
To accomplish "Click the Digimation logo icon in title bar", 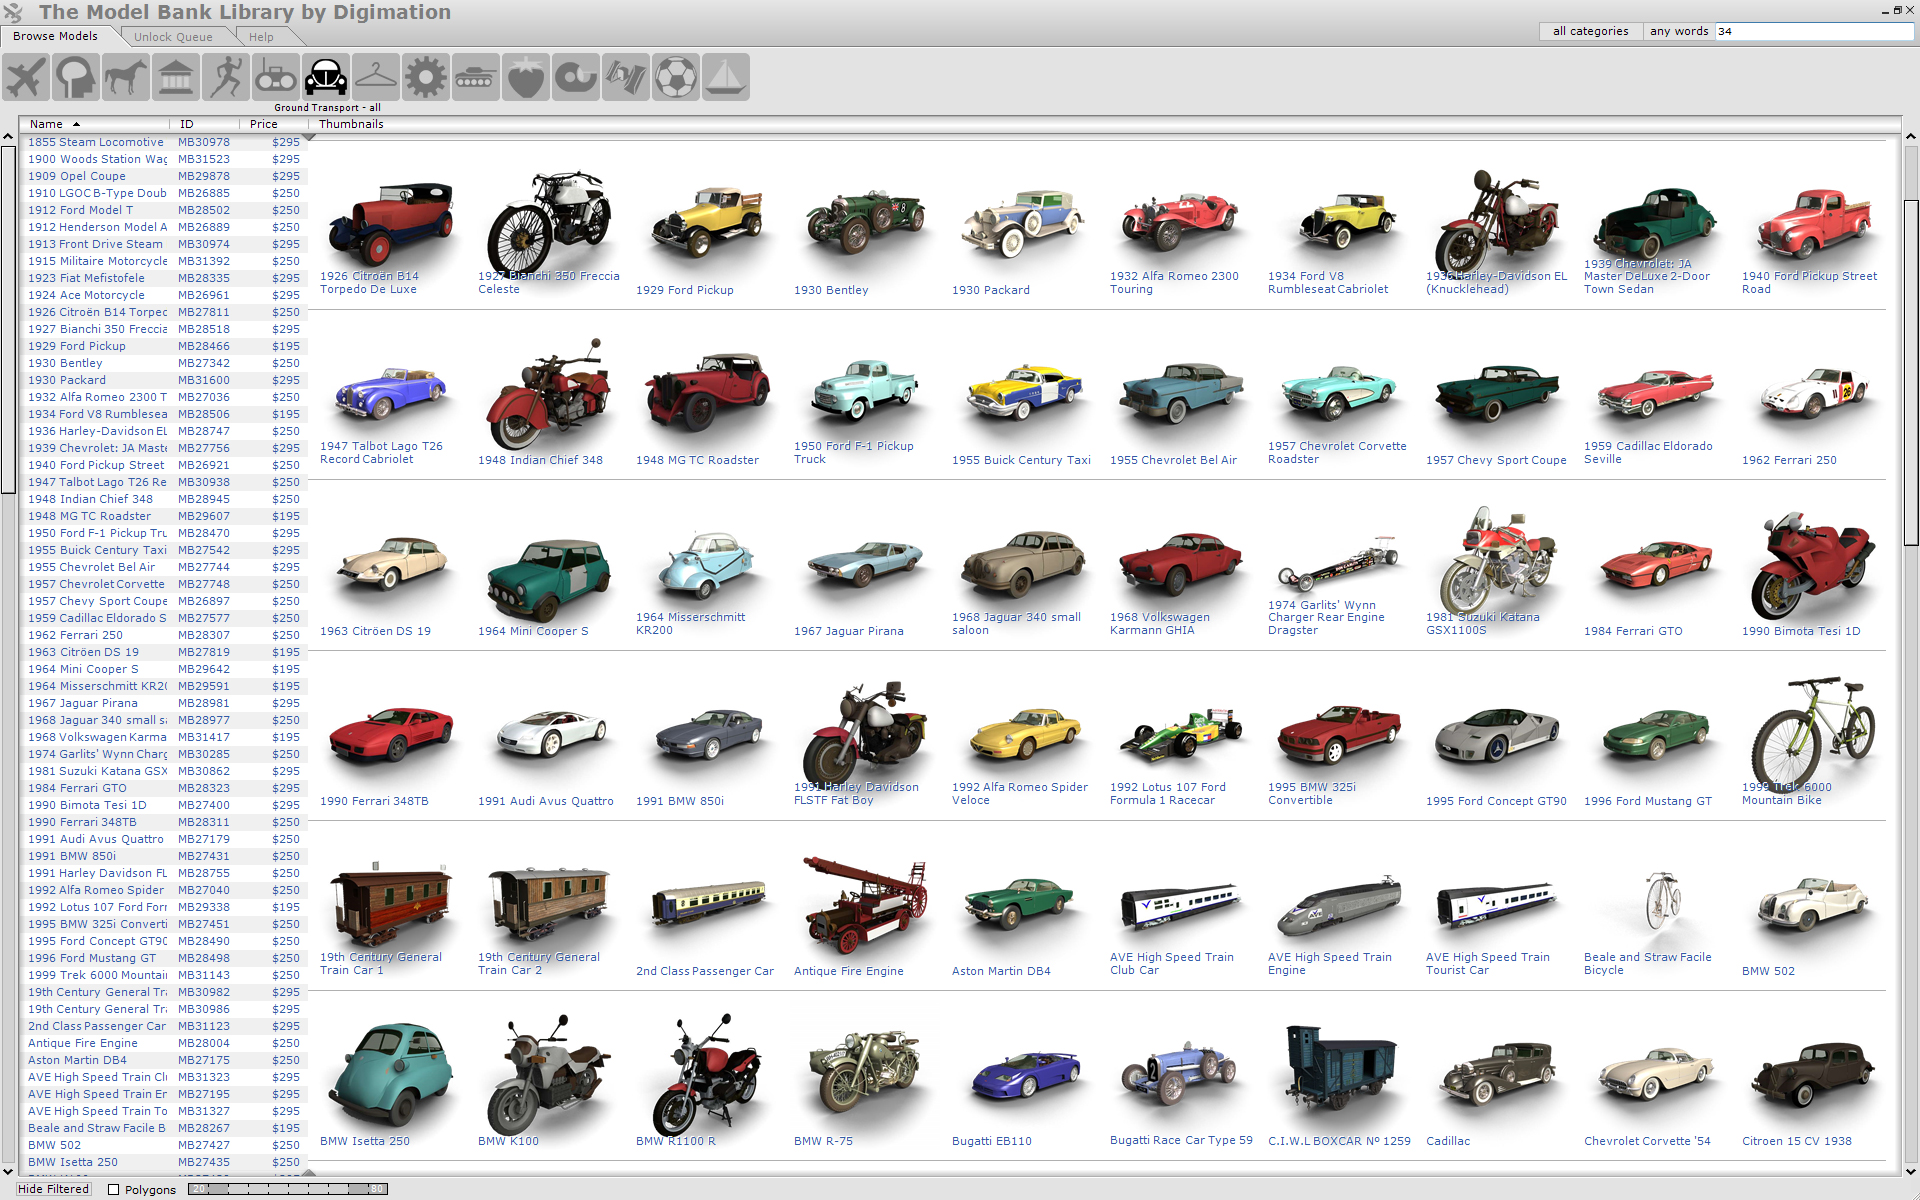I will click(x=13, y=12).
